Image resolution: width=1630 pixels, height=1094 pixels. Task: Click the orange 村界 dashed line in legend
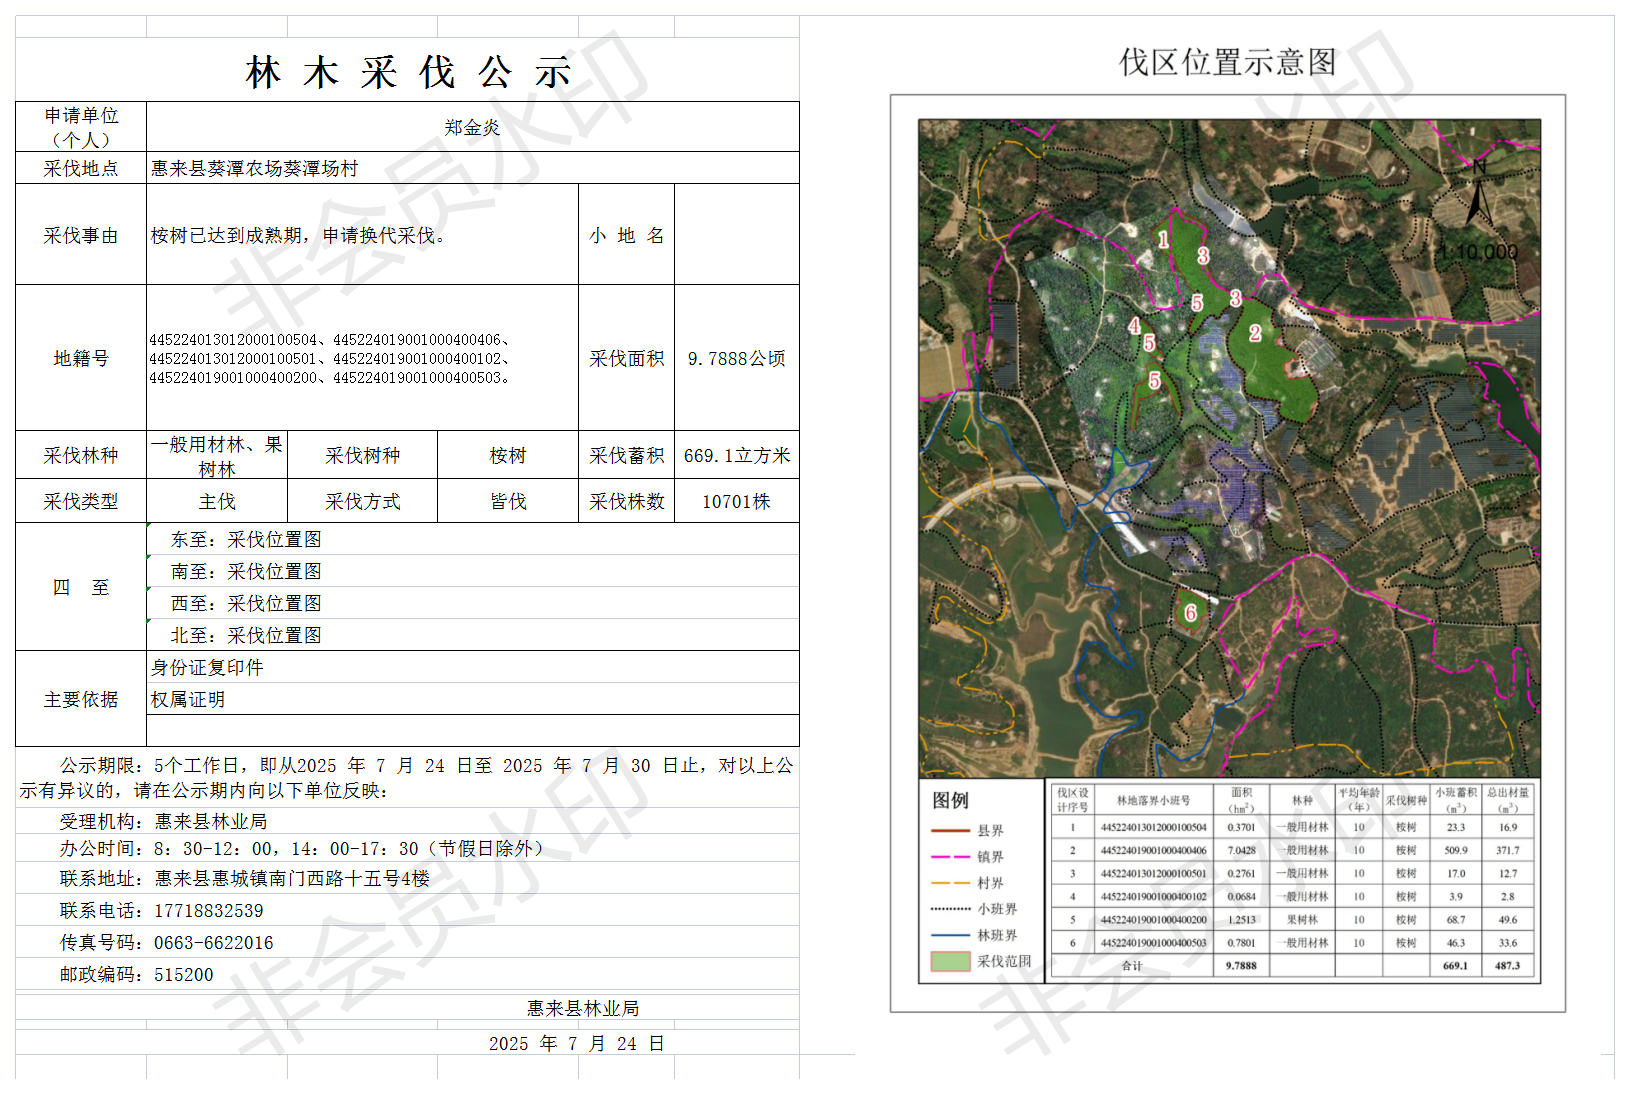[950, 883]
